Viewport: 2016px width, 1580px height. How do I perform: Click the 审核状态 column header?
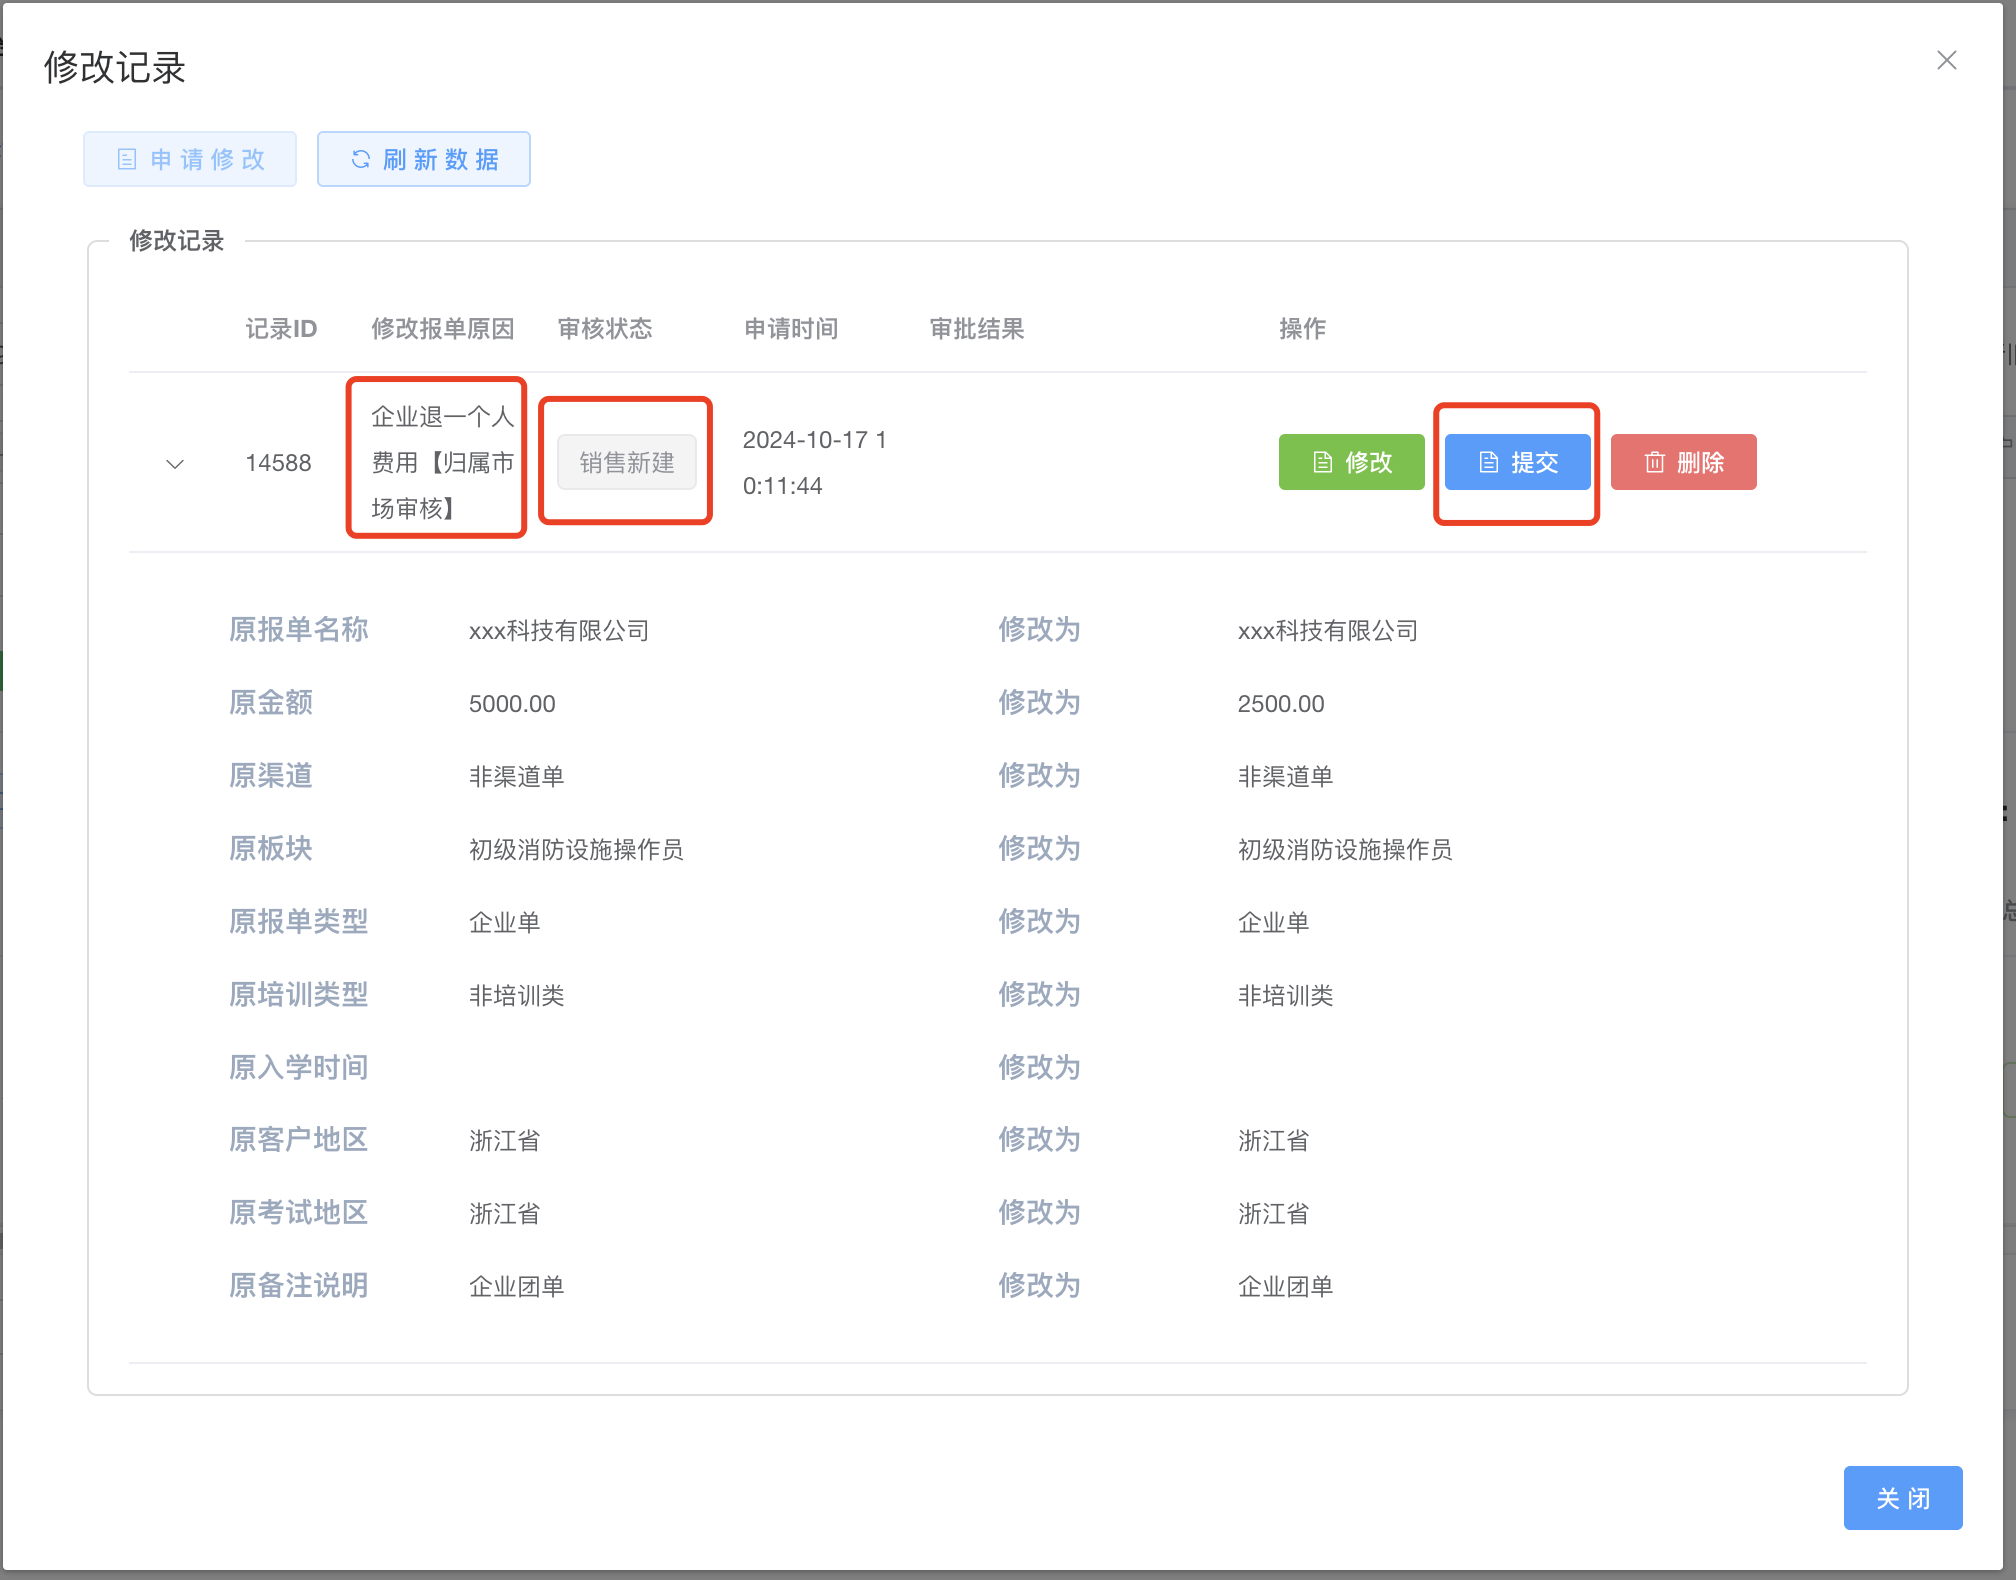click(605, 329)
